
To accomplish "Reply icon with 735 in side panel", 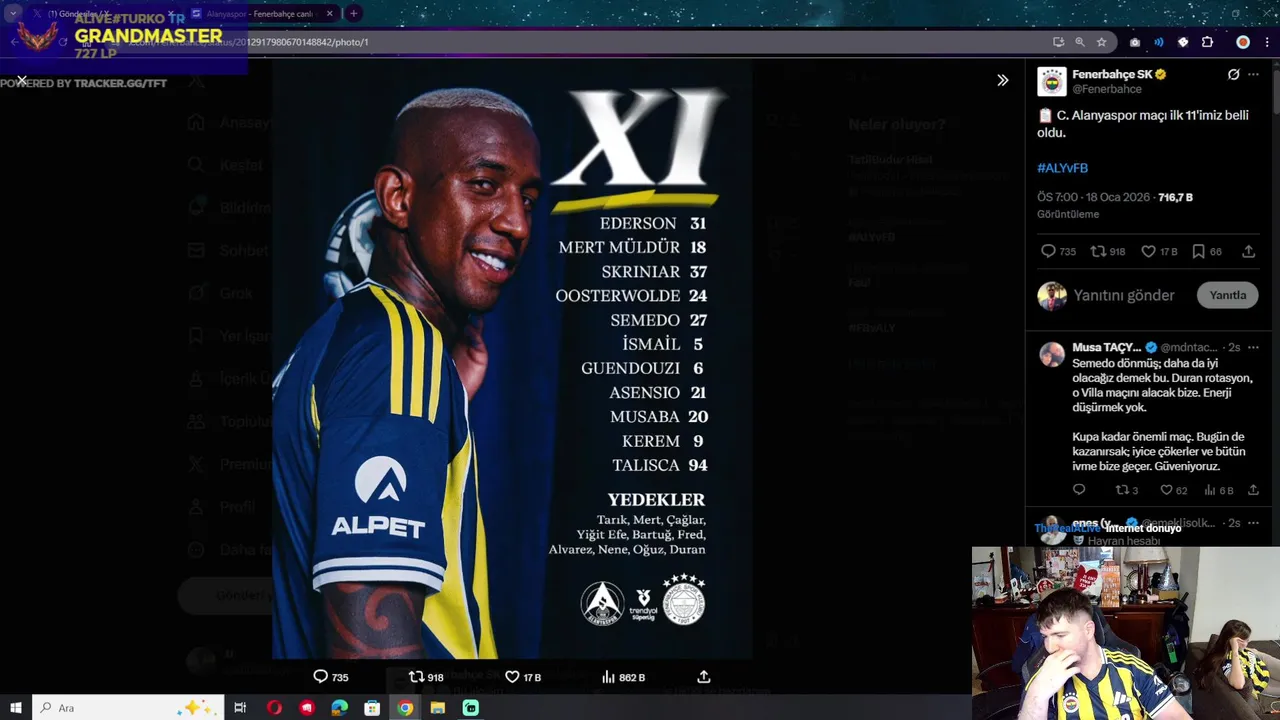I will (1048, 252).
